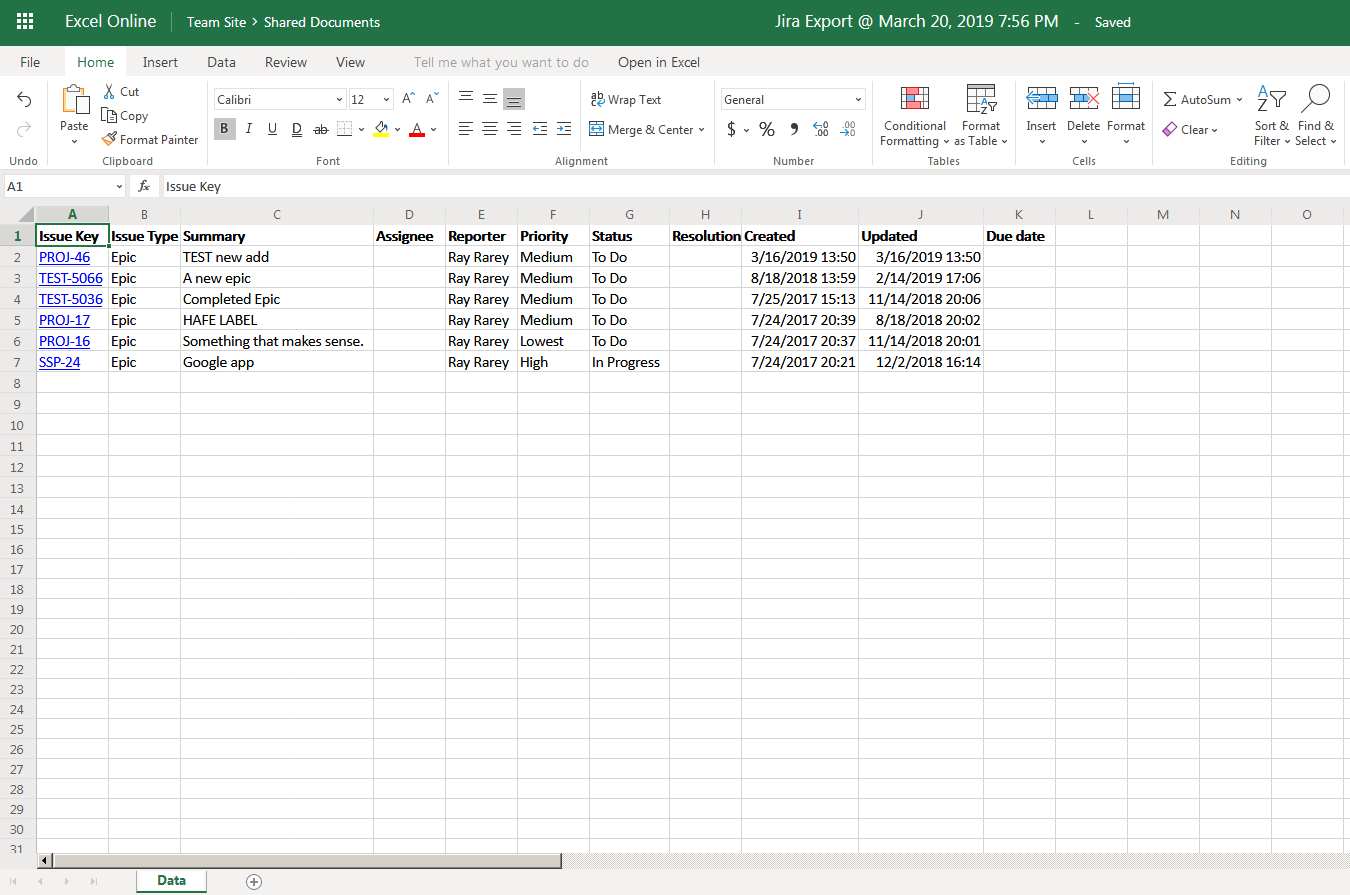Switch to the Review ribbon tab
This screenshot has width=1350, height=895.
(286, 62)
